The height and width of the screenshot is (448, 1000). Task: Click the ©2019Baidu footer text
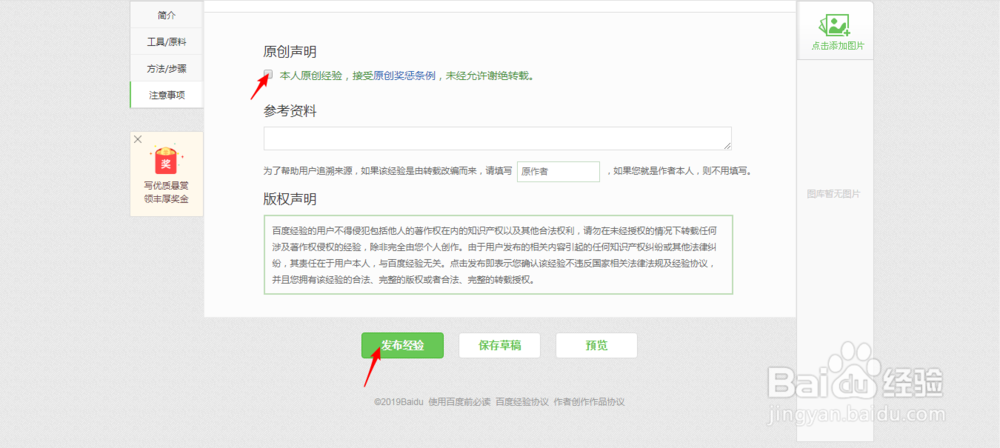(399, 402)
